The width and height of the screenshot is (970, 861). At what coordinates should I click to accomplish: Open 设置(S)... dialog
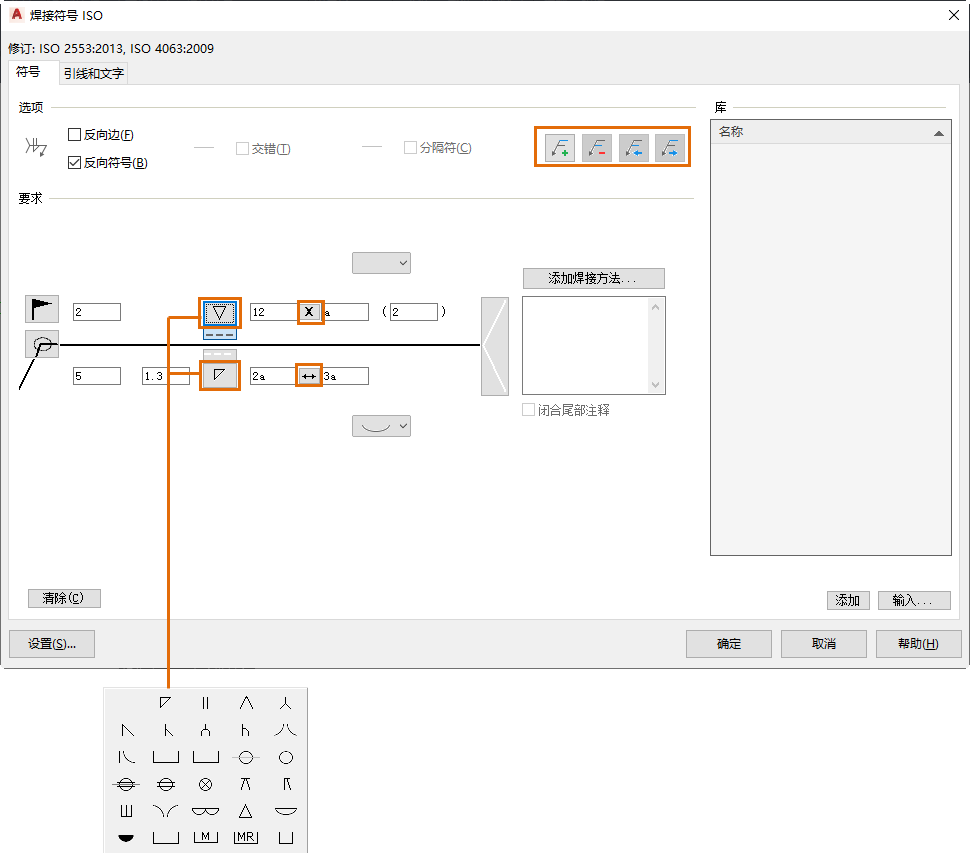tap(52, 644)
